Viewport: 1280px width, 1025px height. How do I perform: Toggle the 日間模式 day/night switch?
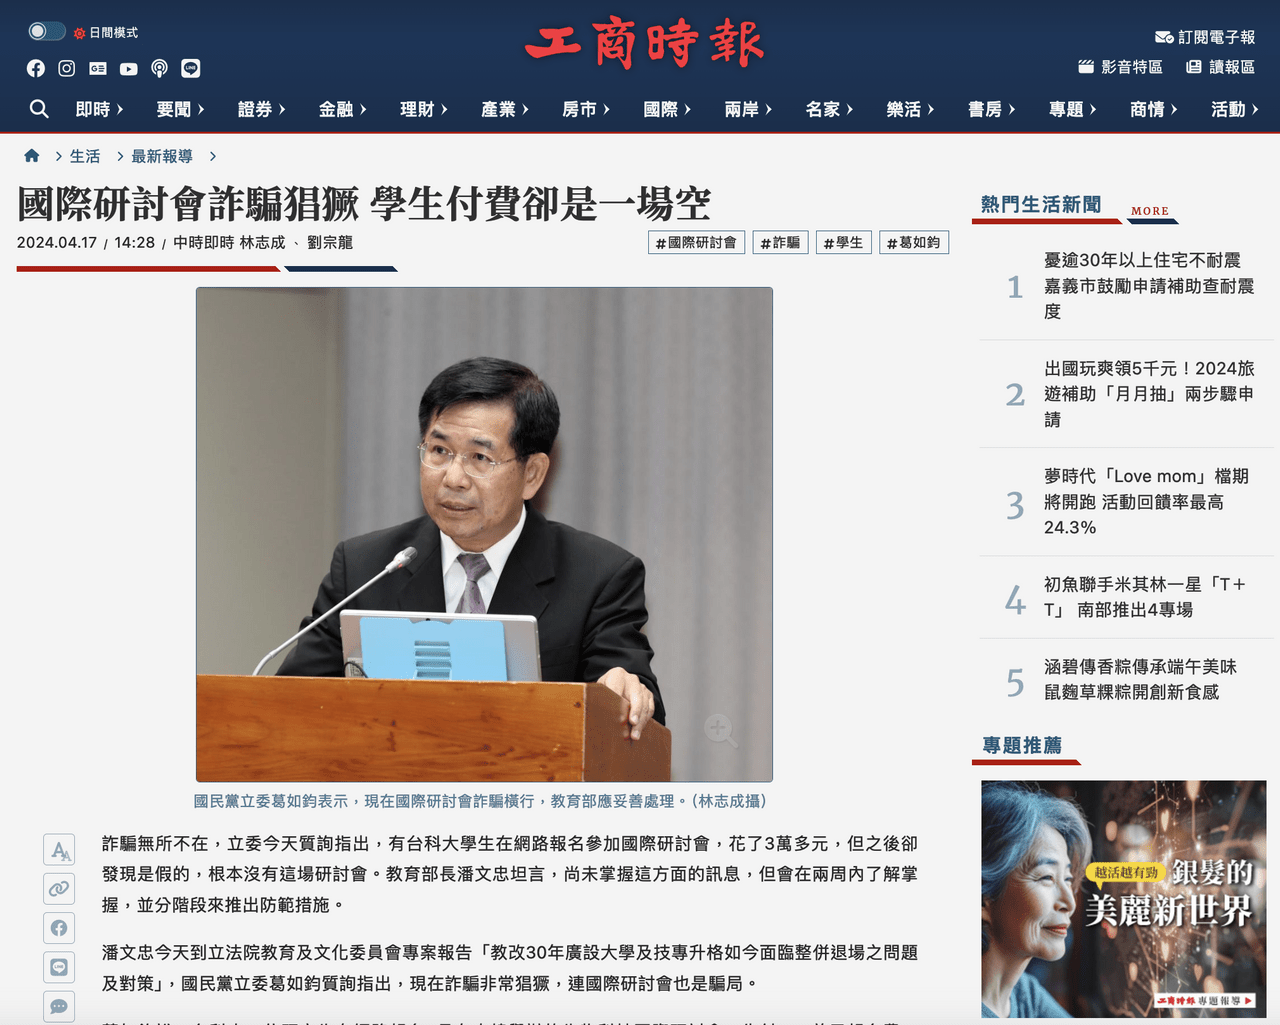tap(46, 32)
